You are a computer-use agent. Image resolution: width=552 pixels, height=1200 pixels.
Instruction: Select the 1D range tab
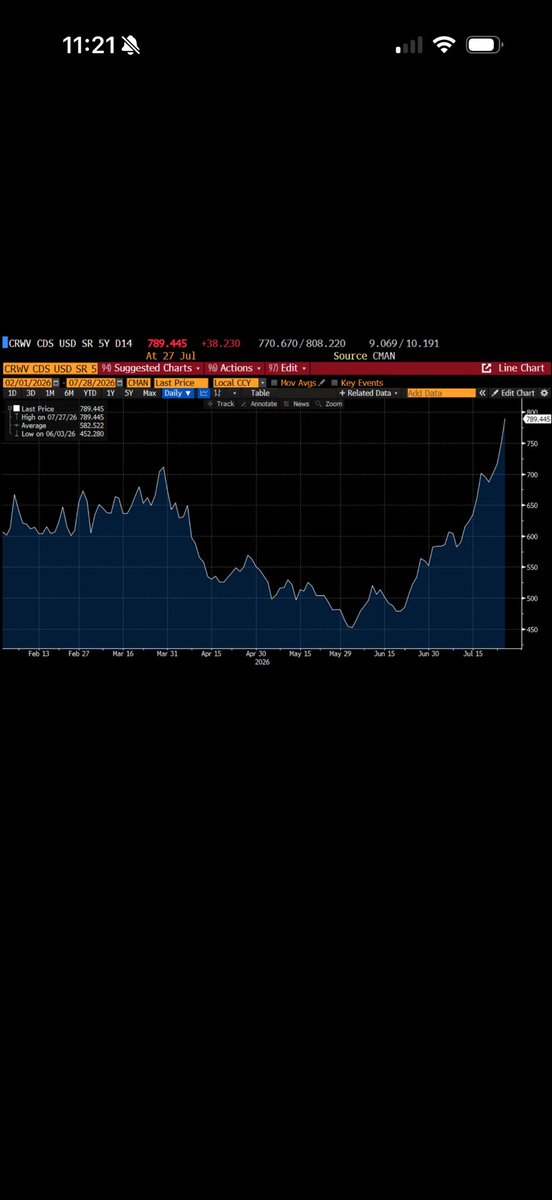(12, 393)
